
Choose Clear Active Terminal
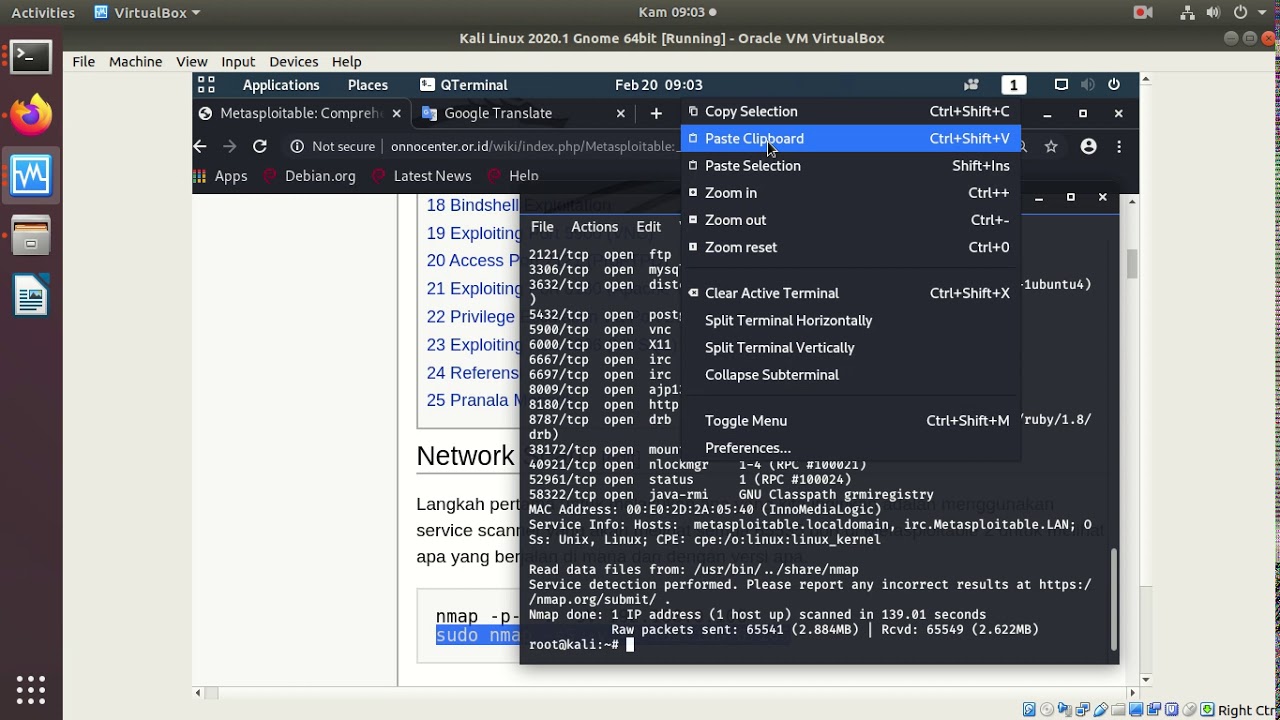tap(850, 293)
